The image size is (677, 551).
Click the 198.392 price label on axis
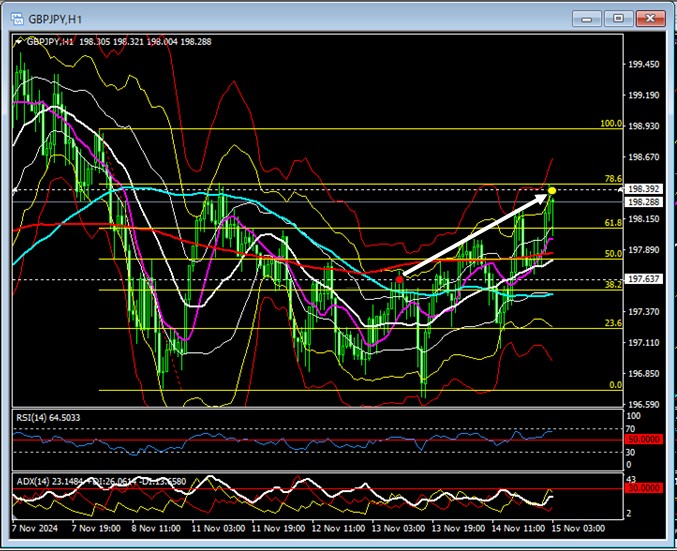coord(642,188)
